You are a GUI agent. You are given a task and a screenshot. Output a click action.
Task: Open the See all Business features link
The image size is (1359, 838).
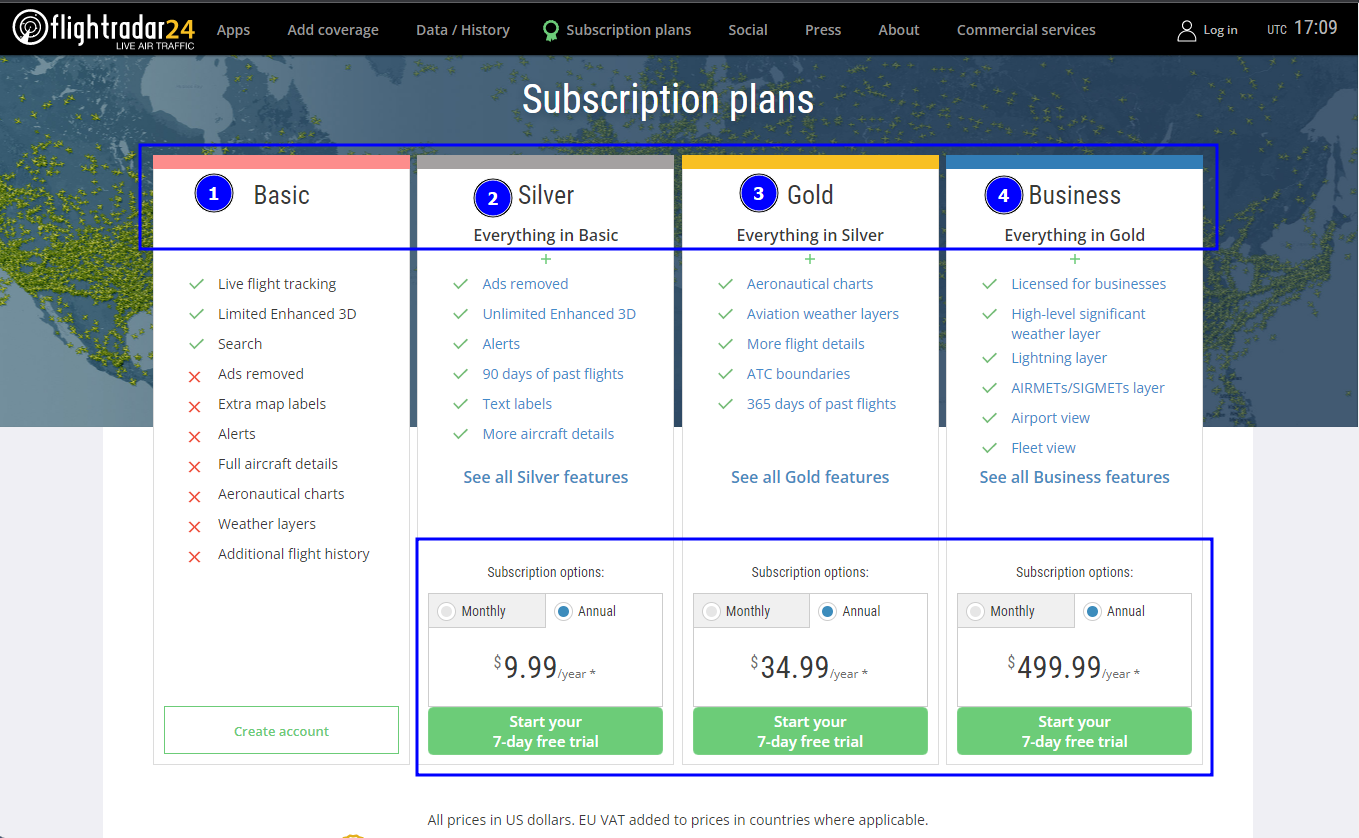[x=1074, y=477]
